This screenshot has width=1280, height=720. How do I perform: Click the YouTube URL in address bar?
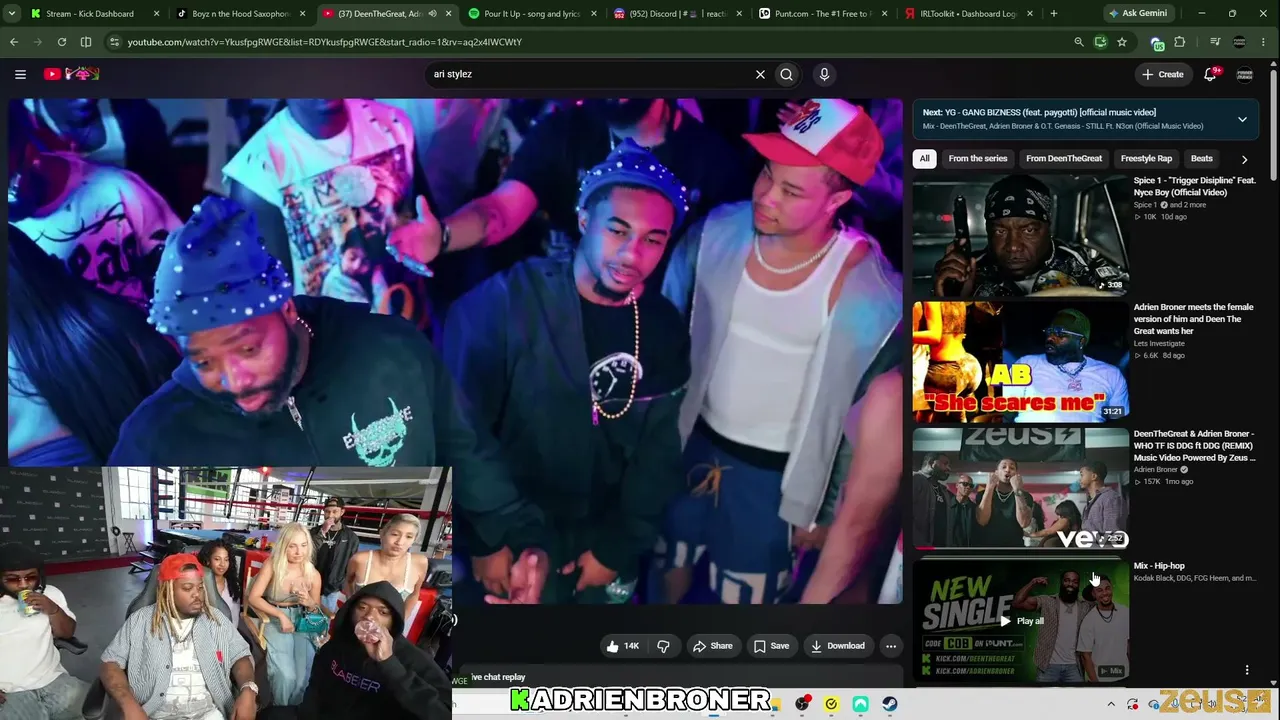coord(325,42)
